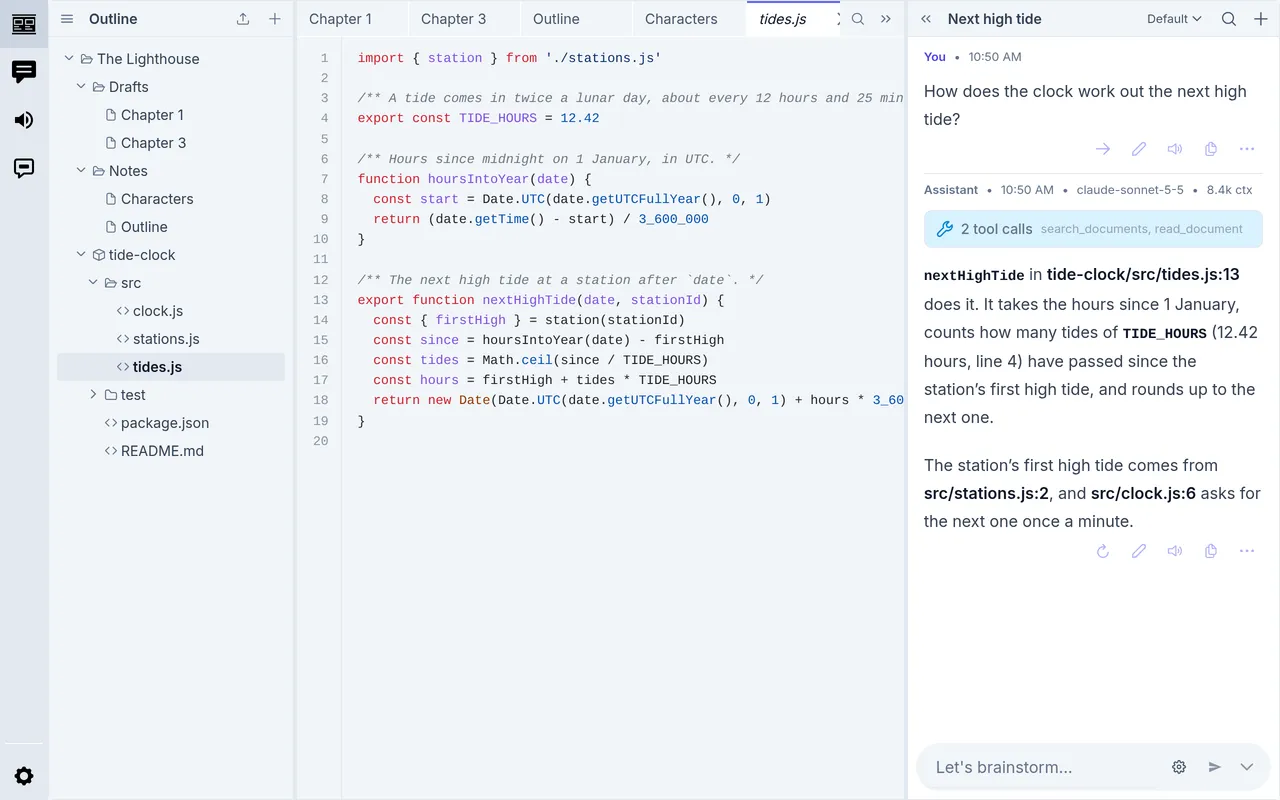Send the message with the paper plane icon

[1215, 767]
